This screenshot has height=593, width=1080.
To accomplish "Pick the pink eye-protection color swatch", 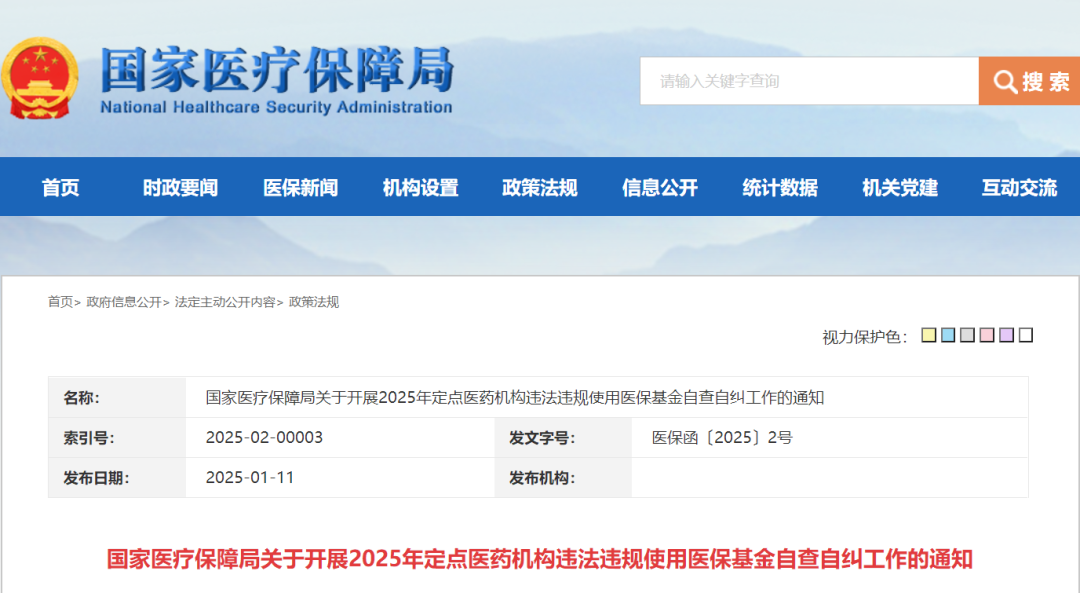I will [987, 336].
